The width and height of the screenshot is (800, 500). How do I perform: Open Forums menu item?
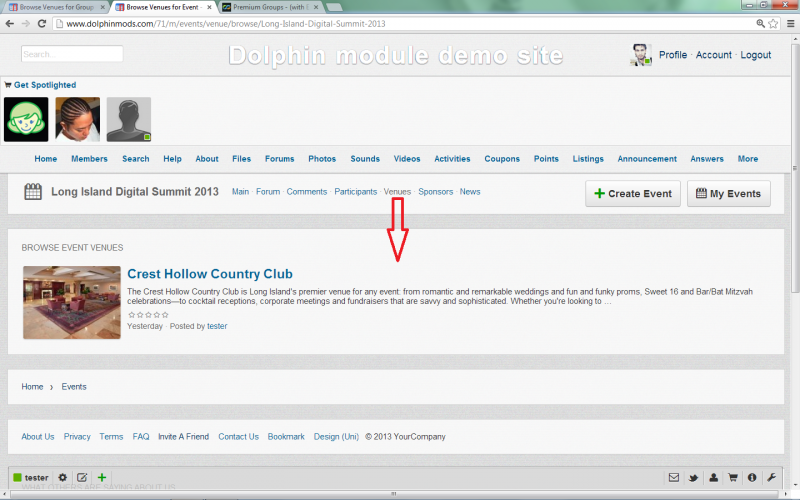(280, 159)
